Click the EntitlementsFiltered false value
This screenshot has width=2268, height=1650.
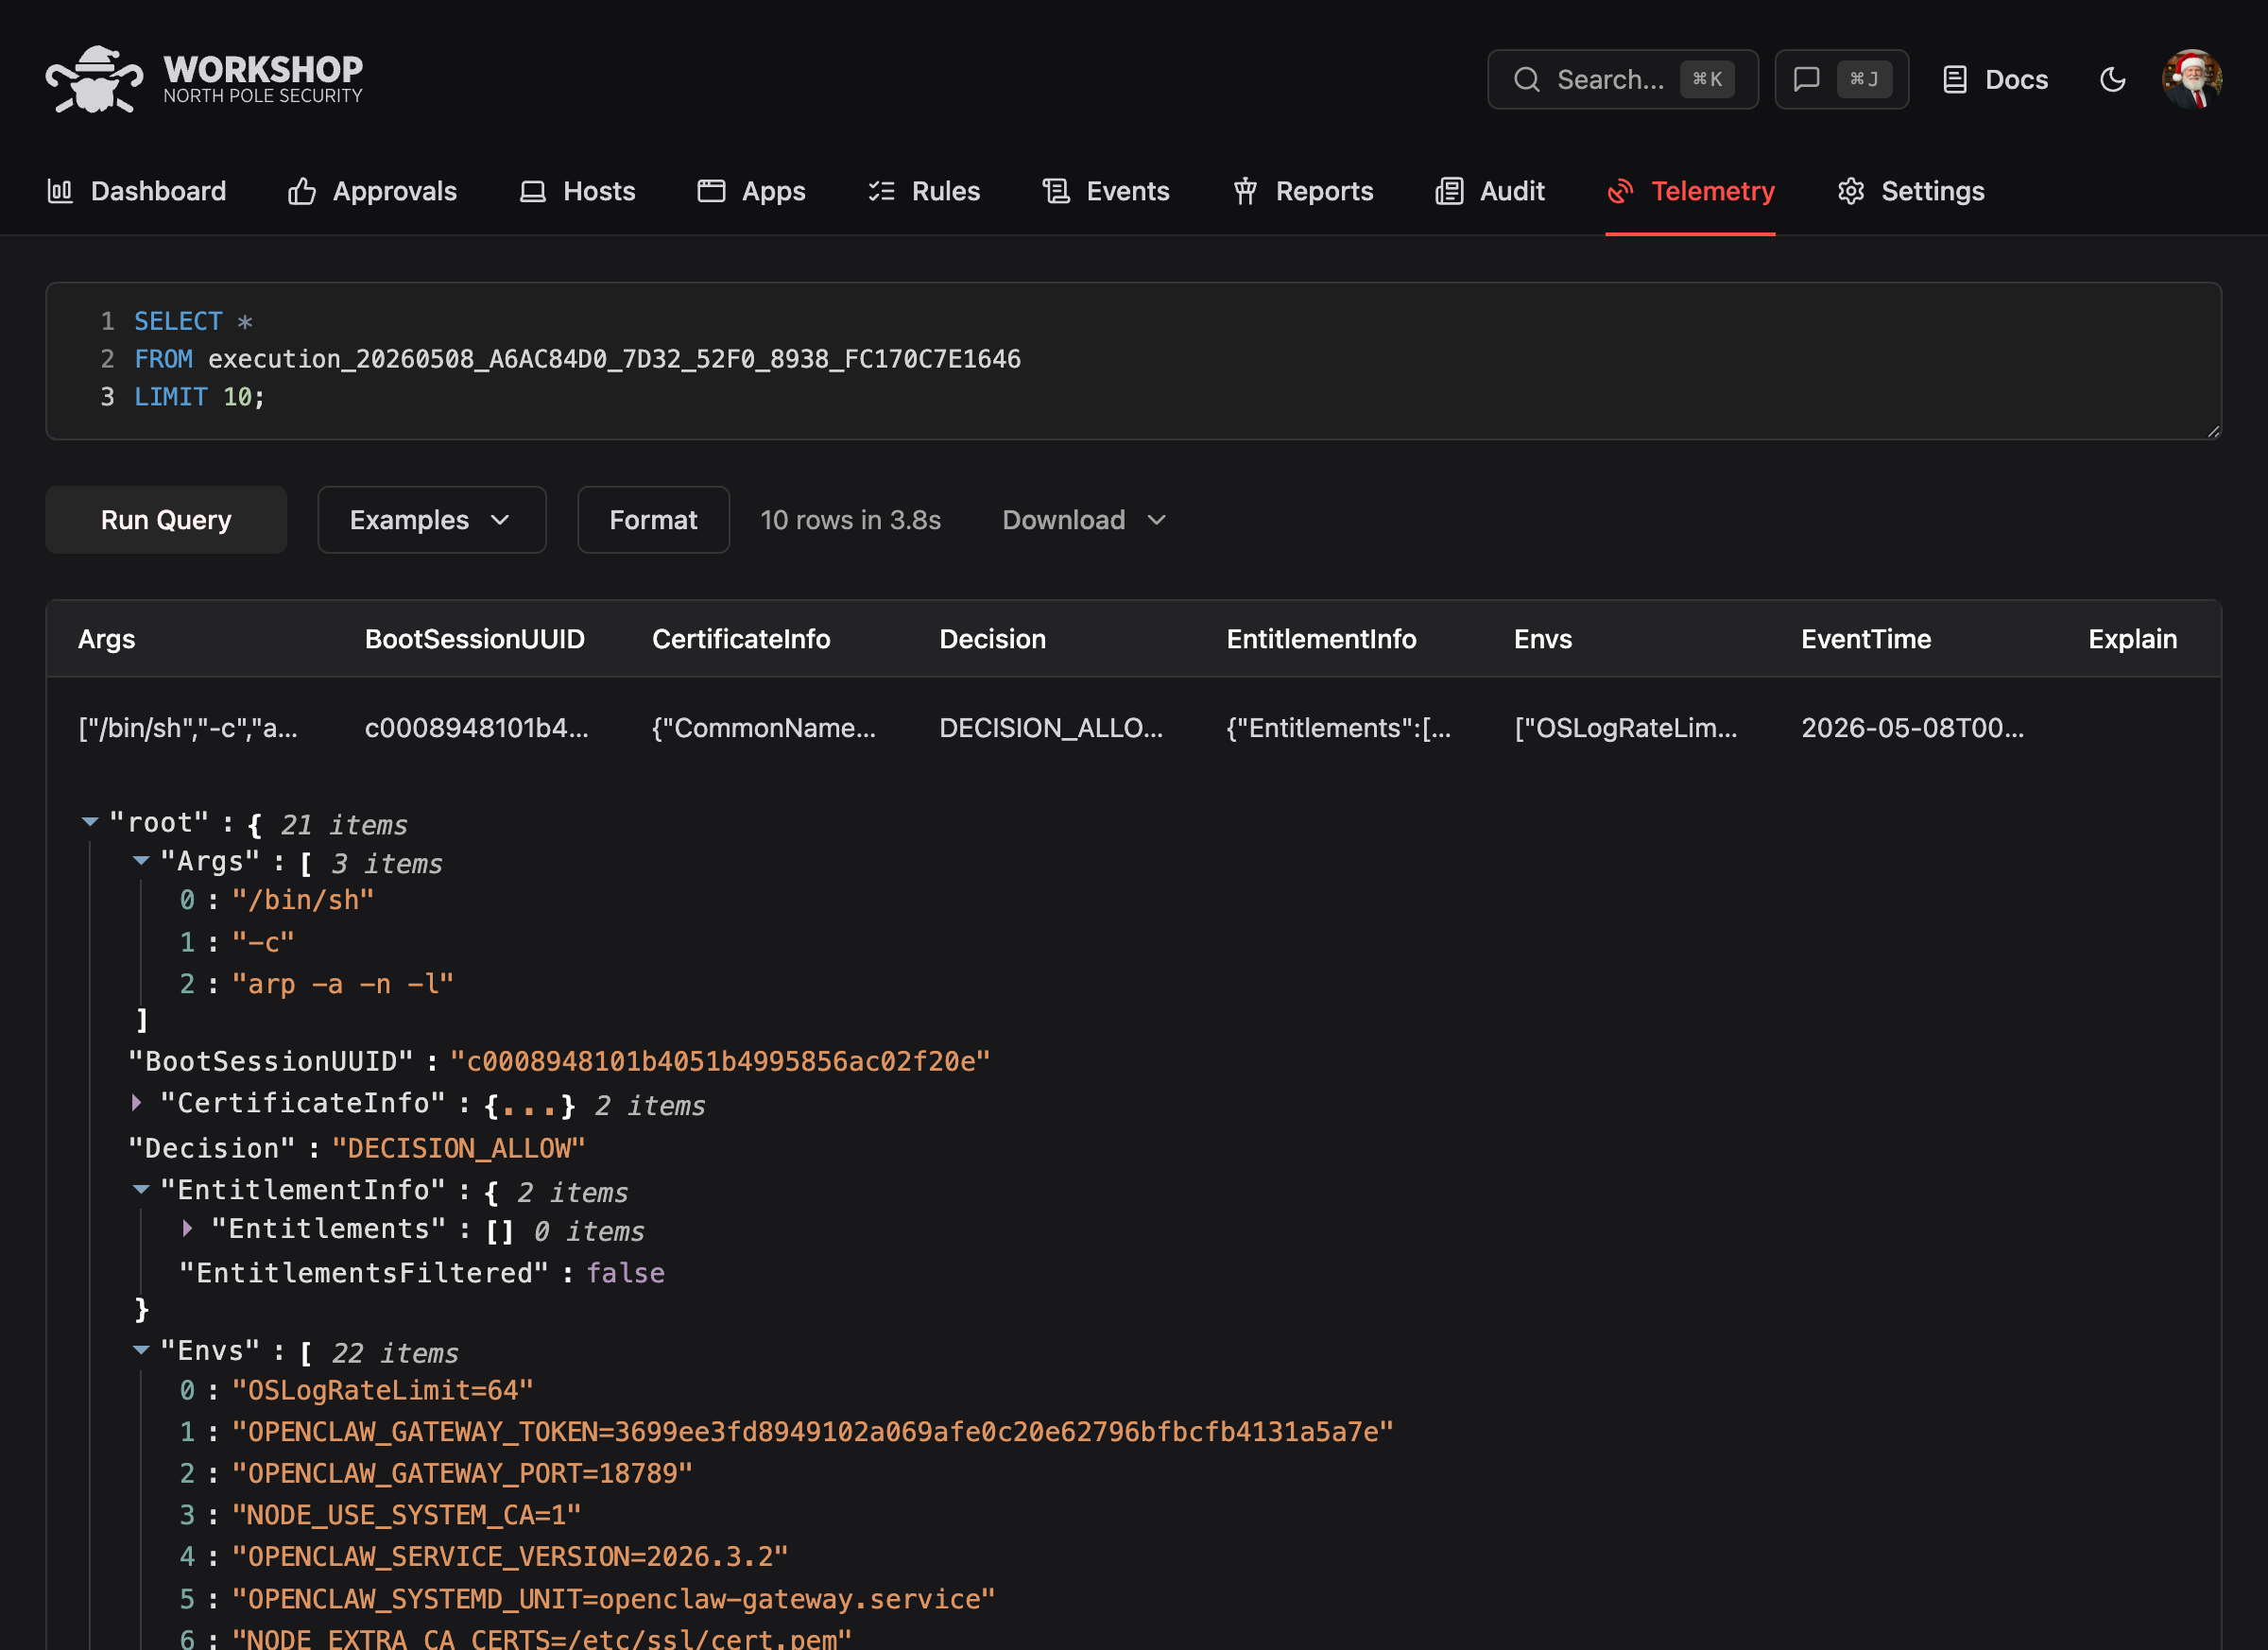(625, 1272)
